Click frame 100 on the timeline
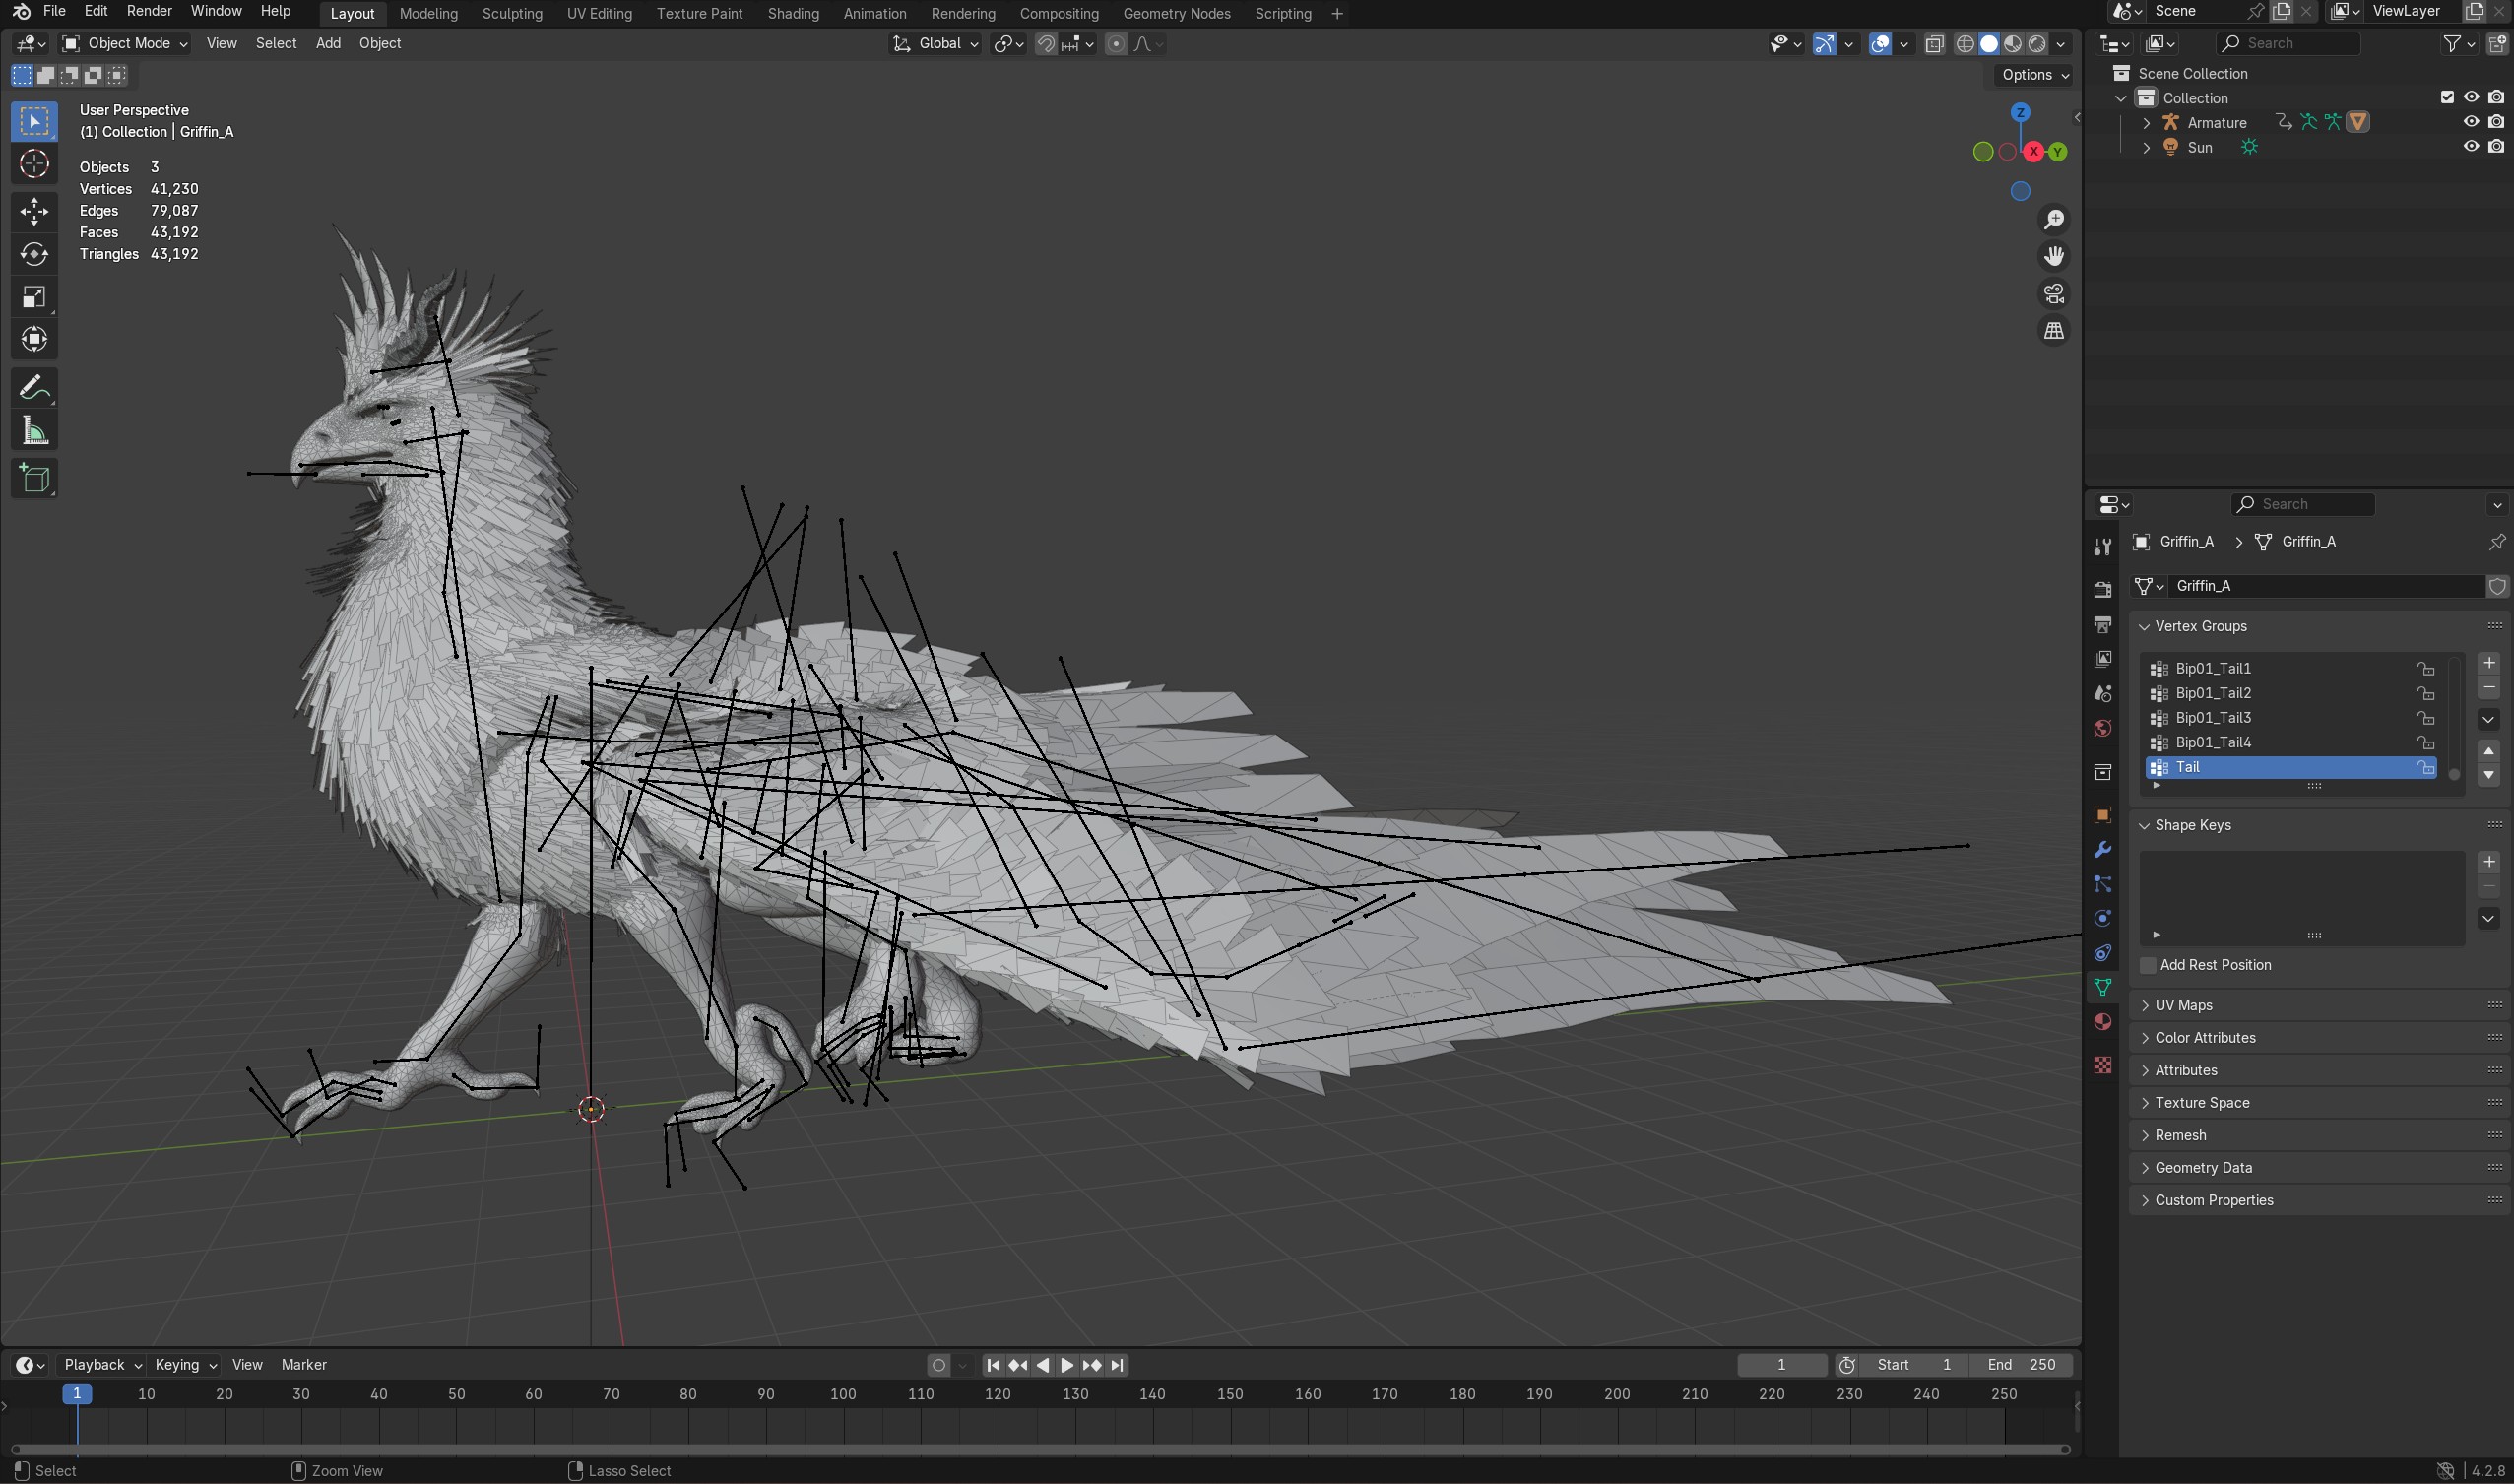 point(843,1394)
